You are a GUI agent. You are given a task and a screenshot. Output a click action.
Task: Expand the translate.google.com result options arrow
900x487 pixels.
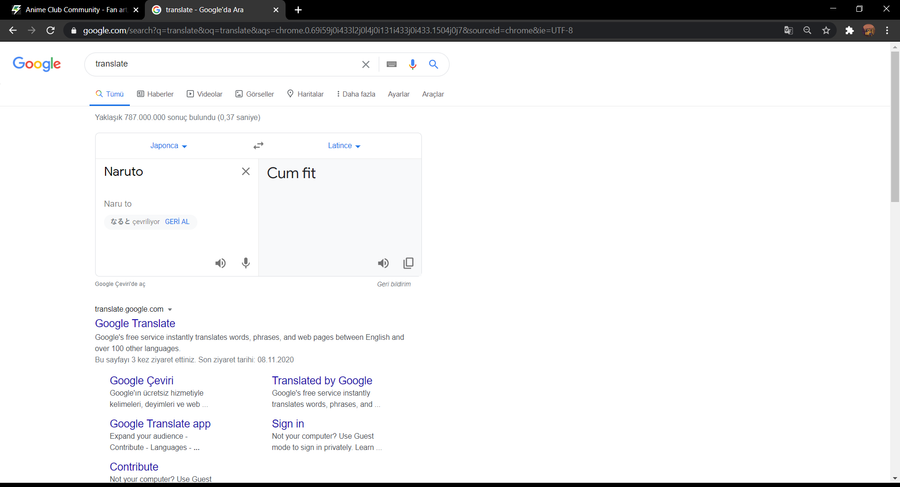coord(170,310)
